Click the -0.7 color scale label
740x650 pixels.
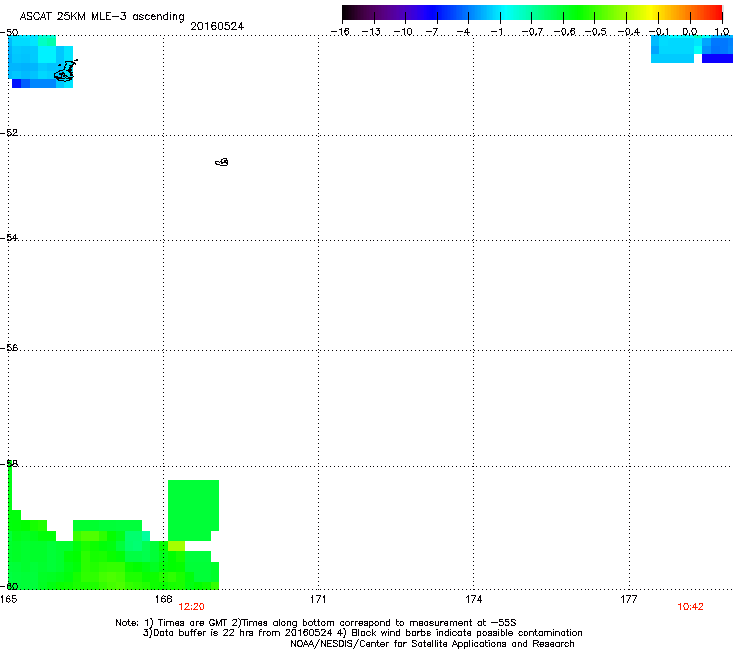[x=532, y=32]
